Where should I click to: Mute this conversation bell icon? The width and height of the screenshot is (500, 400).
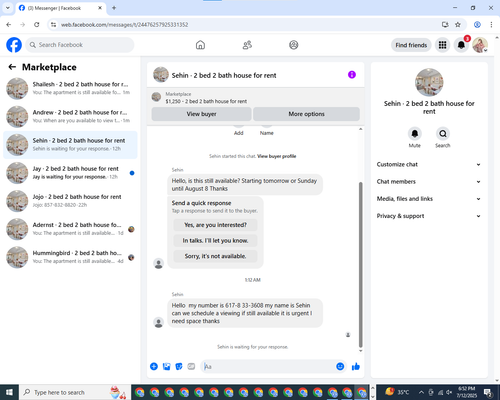[x=415, y=134]
